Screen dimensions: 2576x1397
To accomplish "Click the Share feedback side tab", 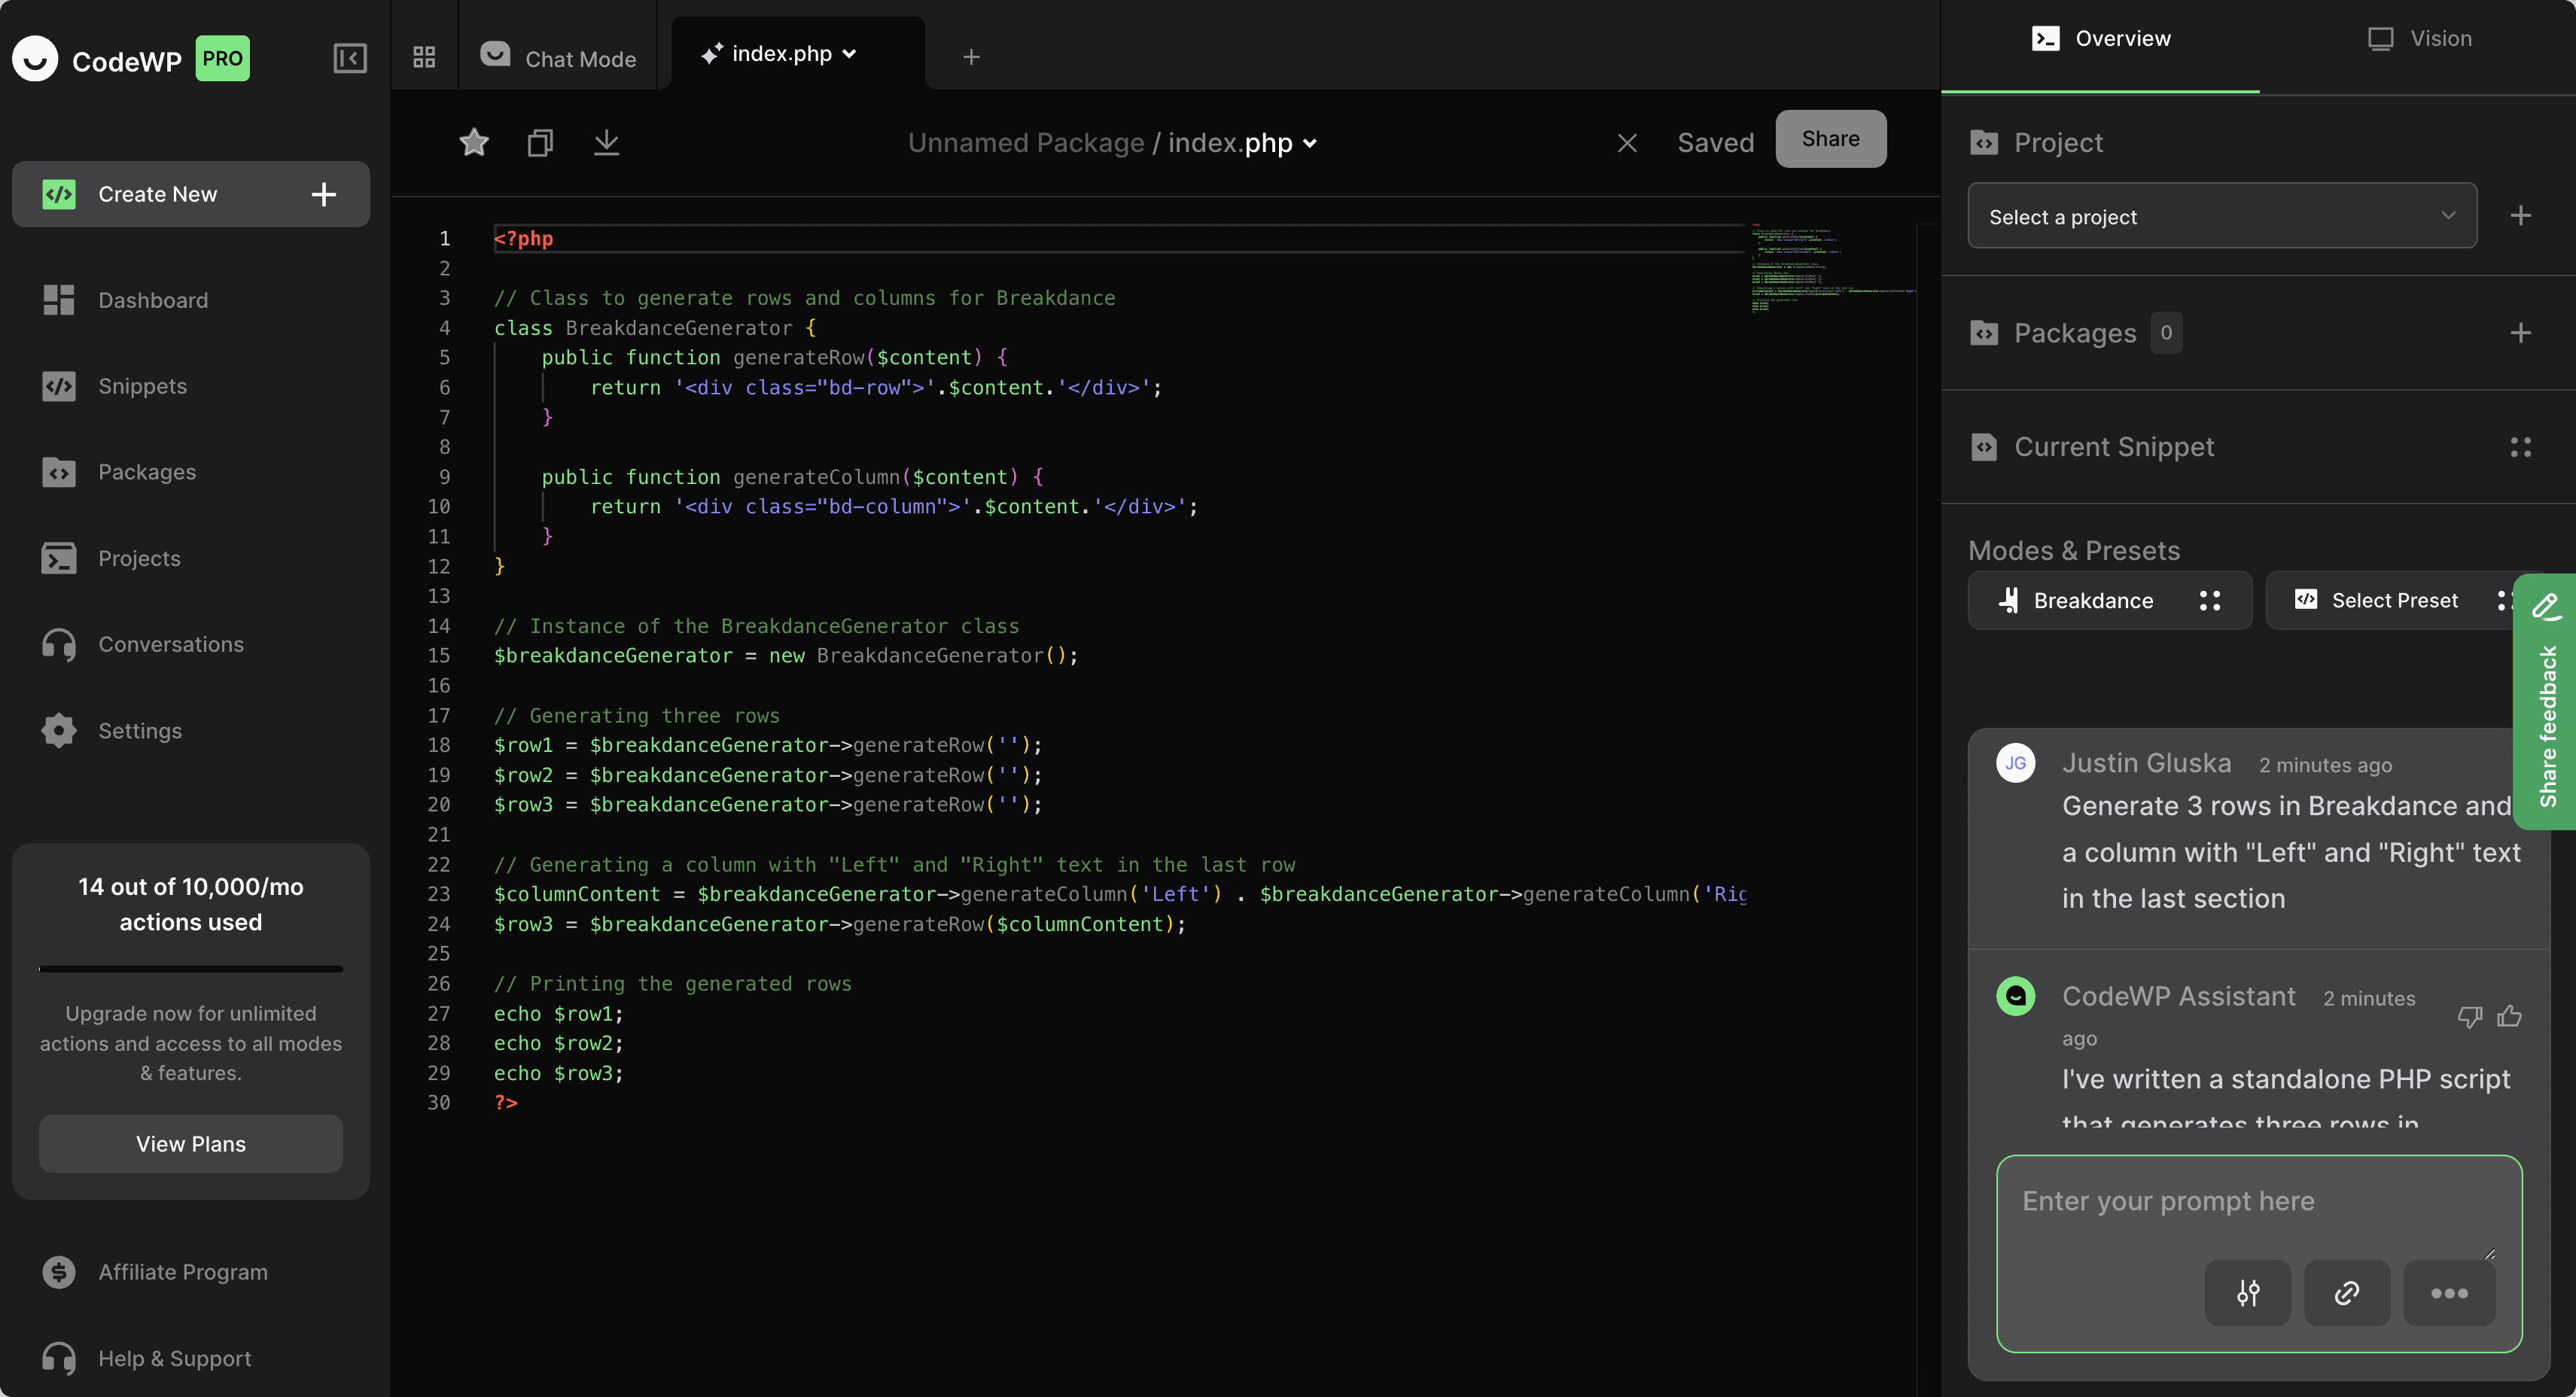I will coord(2546,702).
